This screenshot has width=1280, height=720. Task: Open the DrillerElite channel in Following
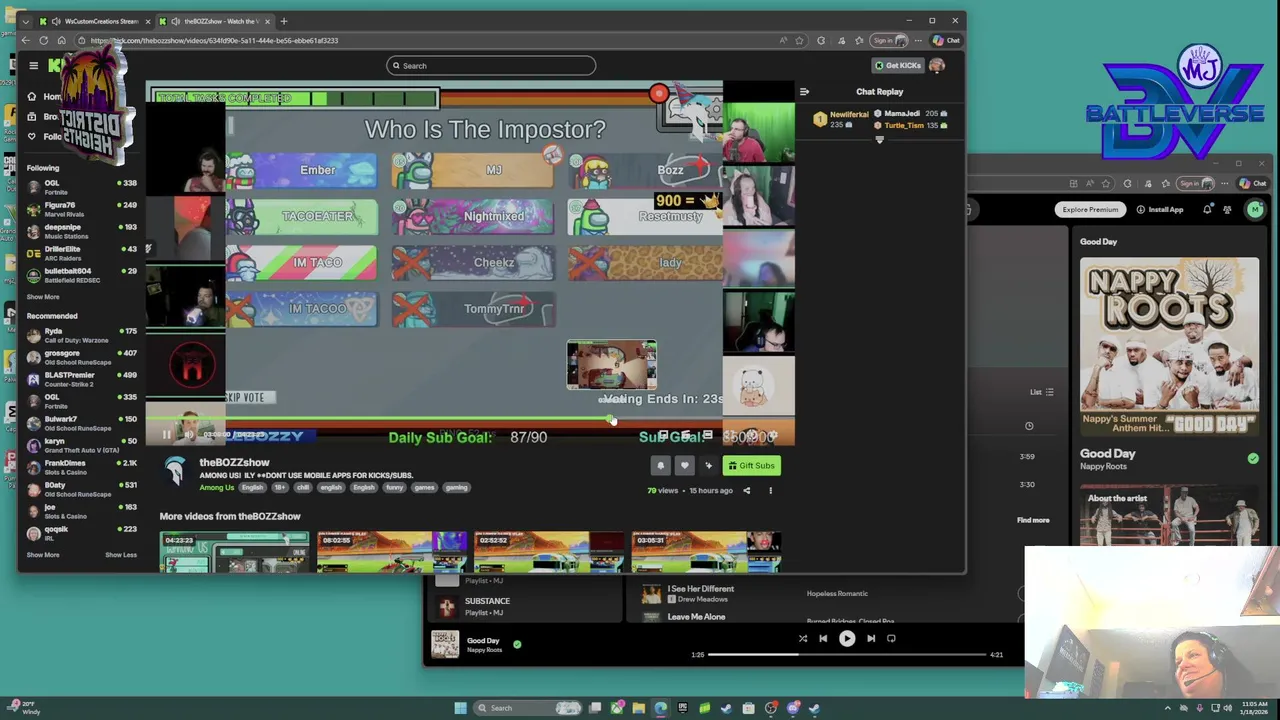[82, 252]
